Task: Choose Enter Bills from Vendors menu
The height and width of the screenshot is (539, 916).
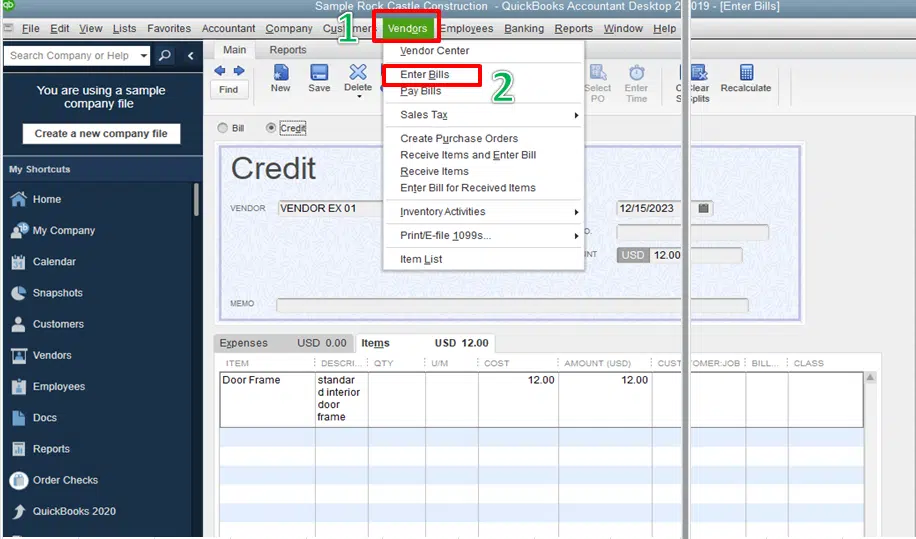Action: [425, 75]
